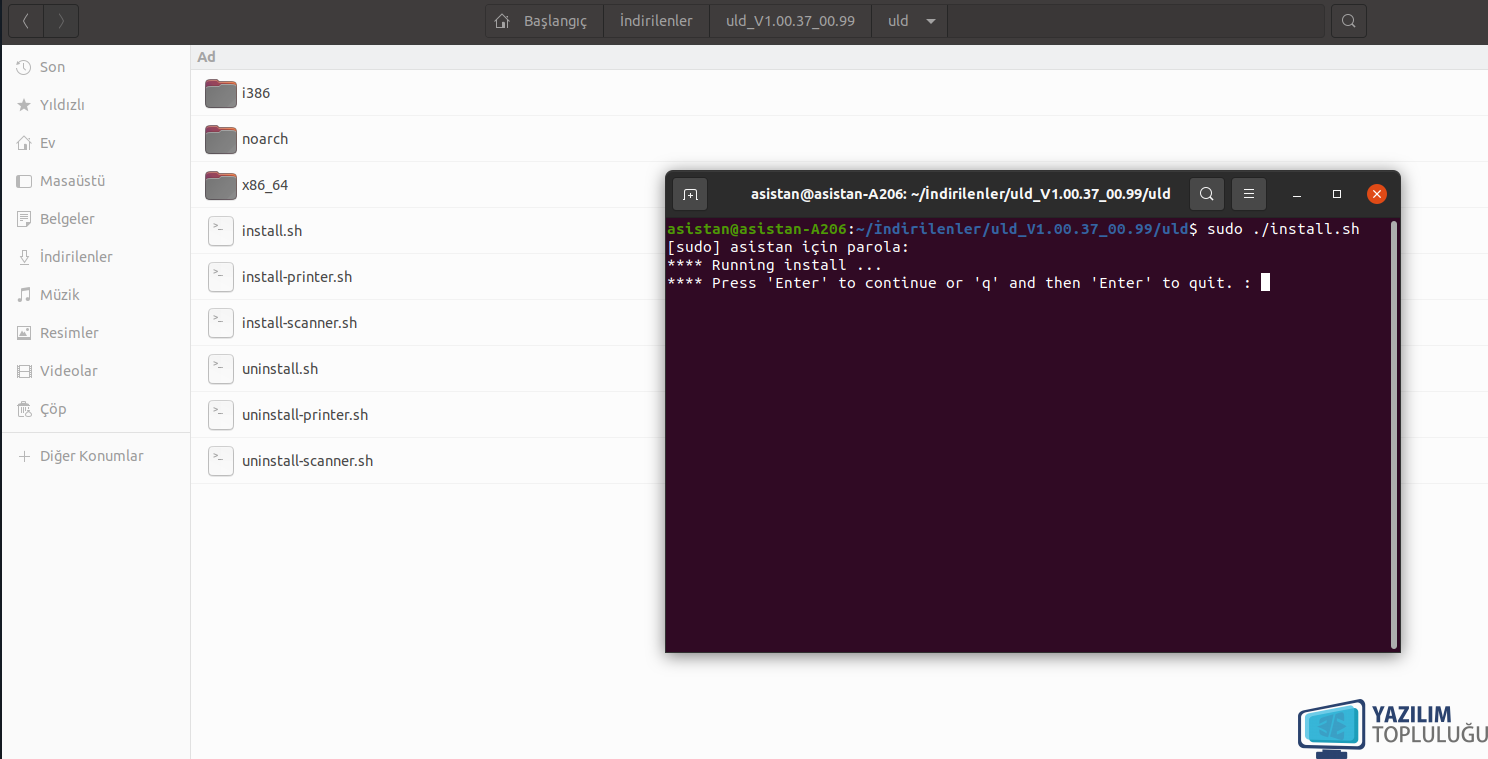Click the 'sudo ./install.sh' command text
This screenshot has width=1488, height=759.
point(1283,229)
